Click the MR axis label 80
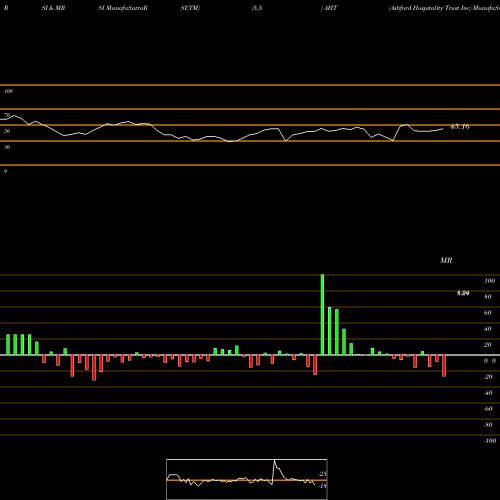 (x=488, y=297)
